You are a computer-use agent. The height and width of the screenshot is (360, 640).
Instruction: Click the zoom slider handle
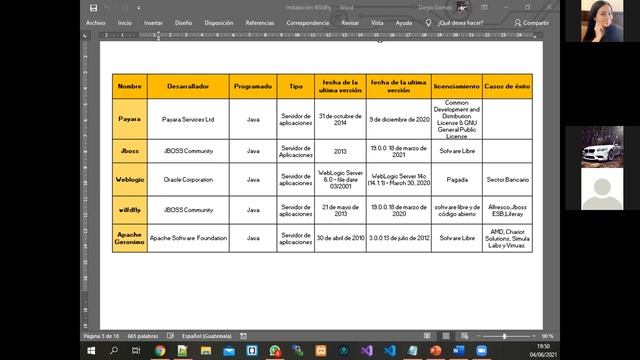point(504,336)
